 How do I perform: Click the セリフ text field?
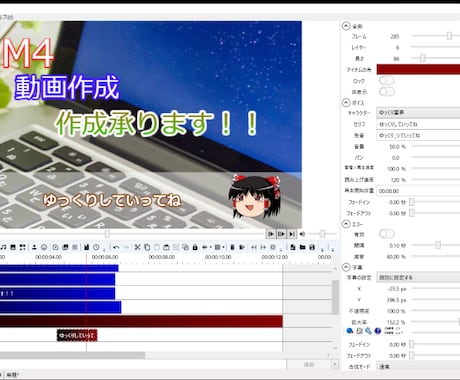pos(418,124)
